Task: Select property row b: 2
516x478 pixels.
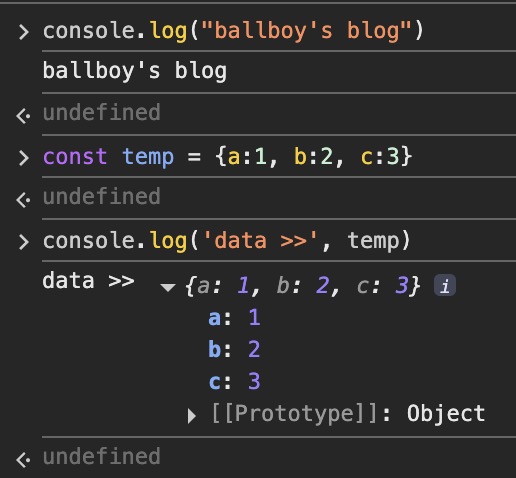Action: (x=234, y=349)
